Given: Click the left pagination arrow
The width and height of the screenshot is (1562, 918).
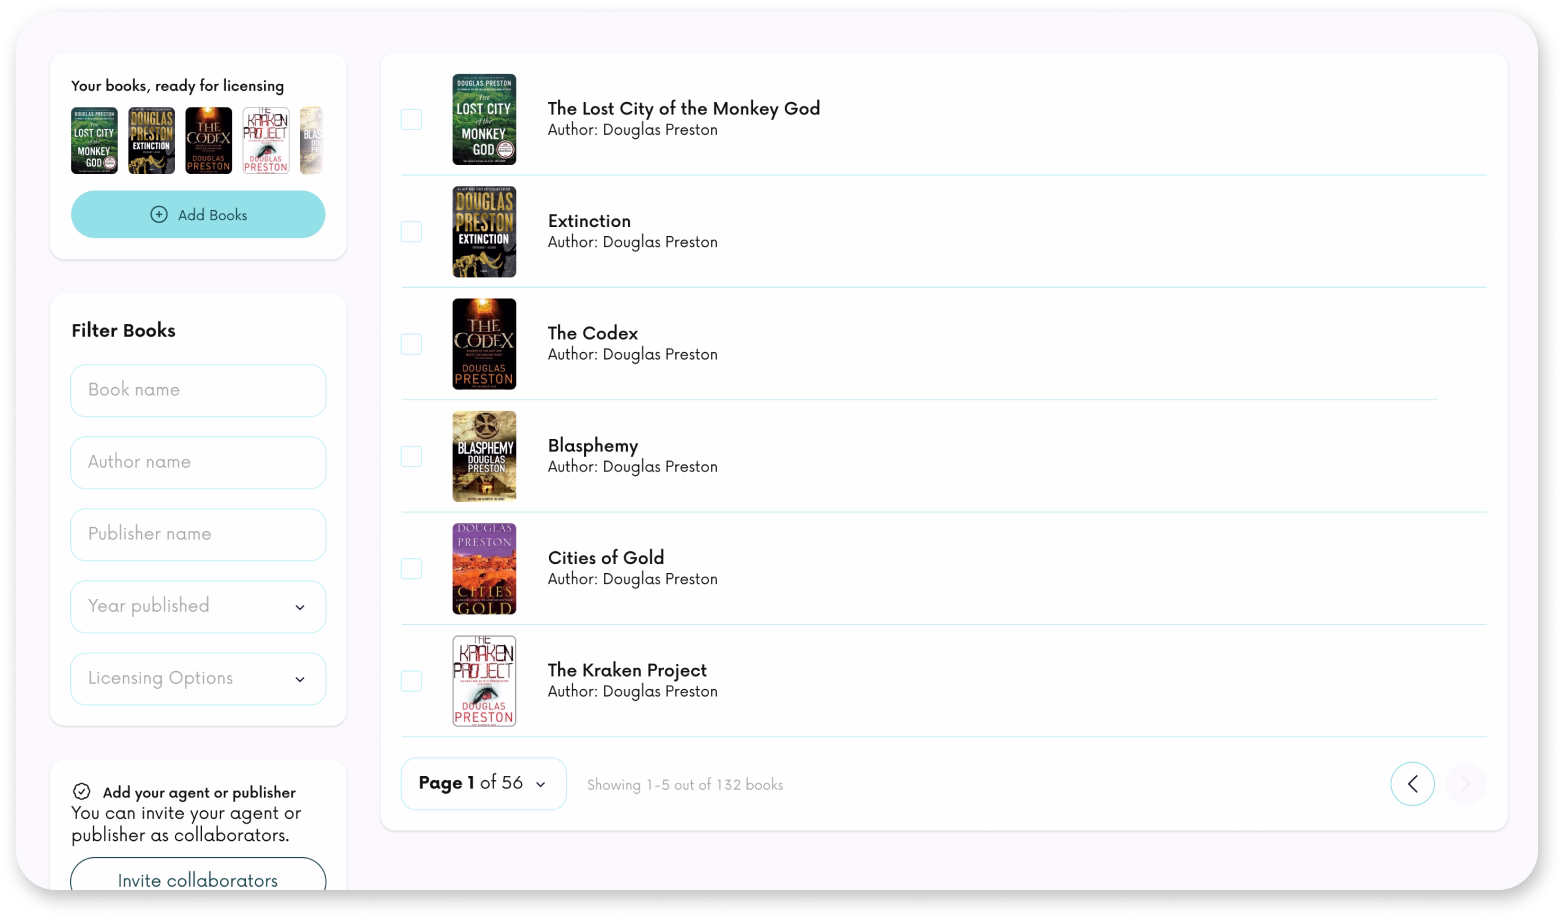Looking at the screenshot, I should [1412, 784].
